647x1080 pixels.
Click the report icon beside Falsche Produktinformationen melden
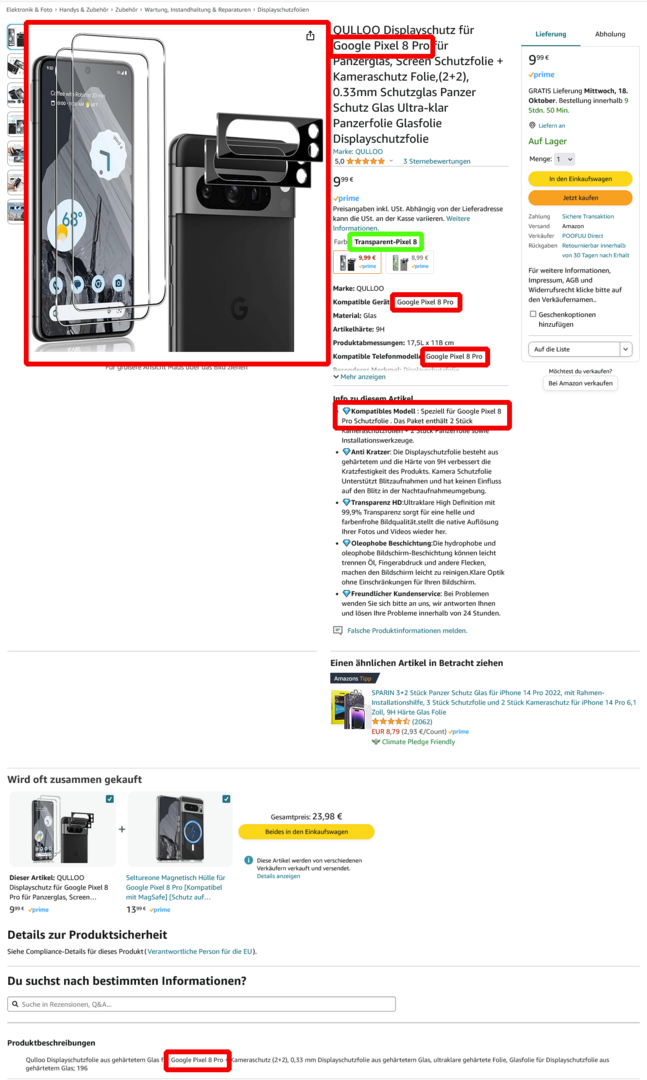tap(338, 630)
